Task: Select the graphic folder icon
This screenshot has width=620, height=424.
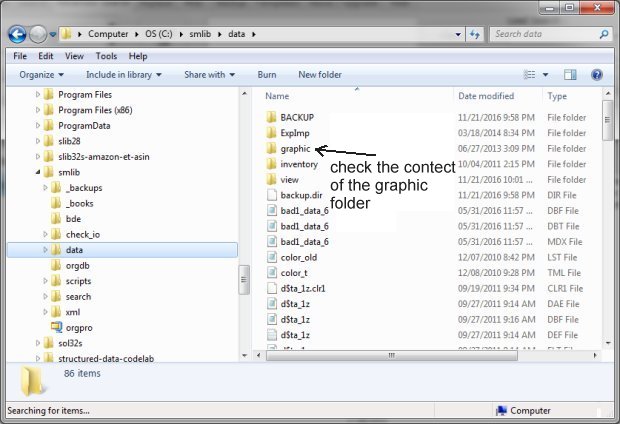Action: [271, 149]
